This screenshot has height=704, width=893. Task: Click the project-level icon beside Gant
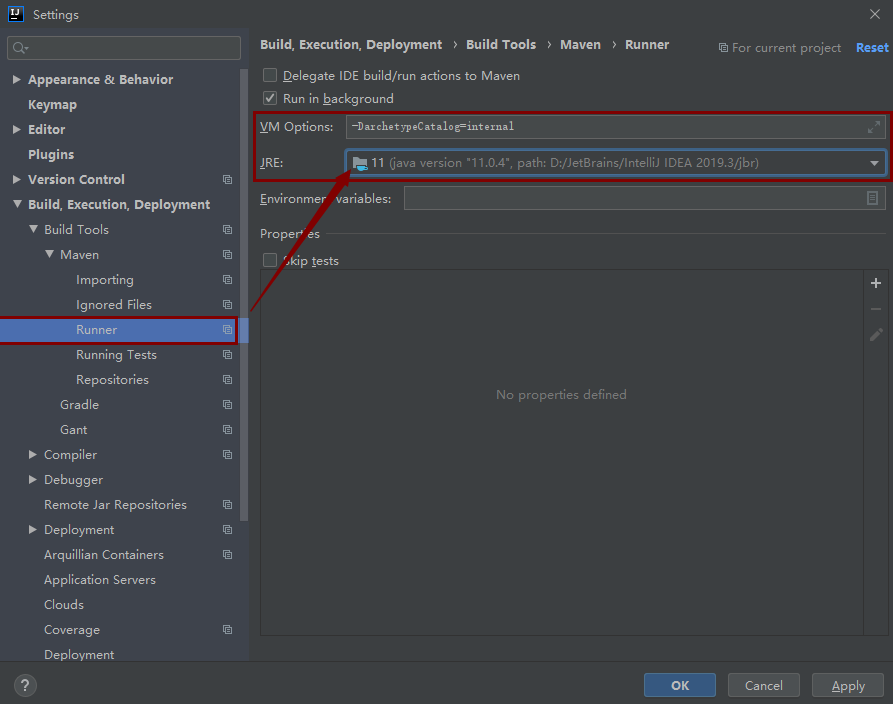[227, 430]
